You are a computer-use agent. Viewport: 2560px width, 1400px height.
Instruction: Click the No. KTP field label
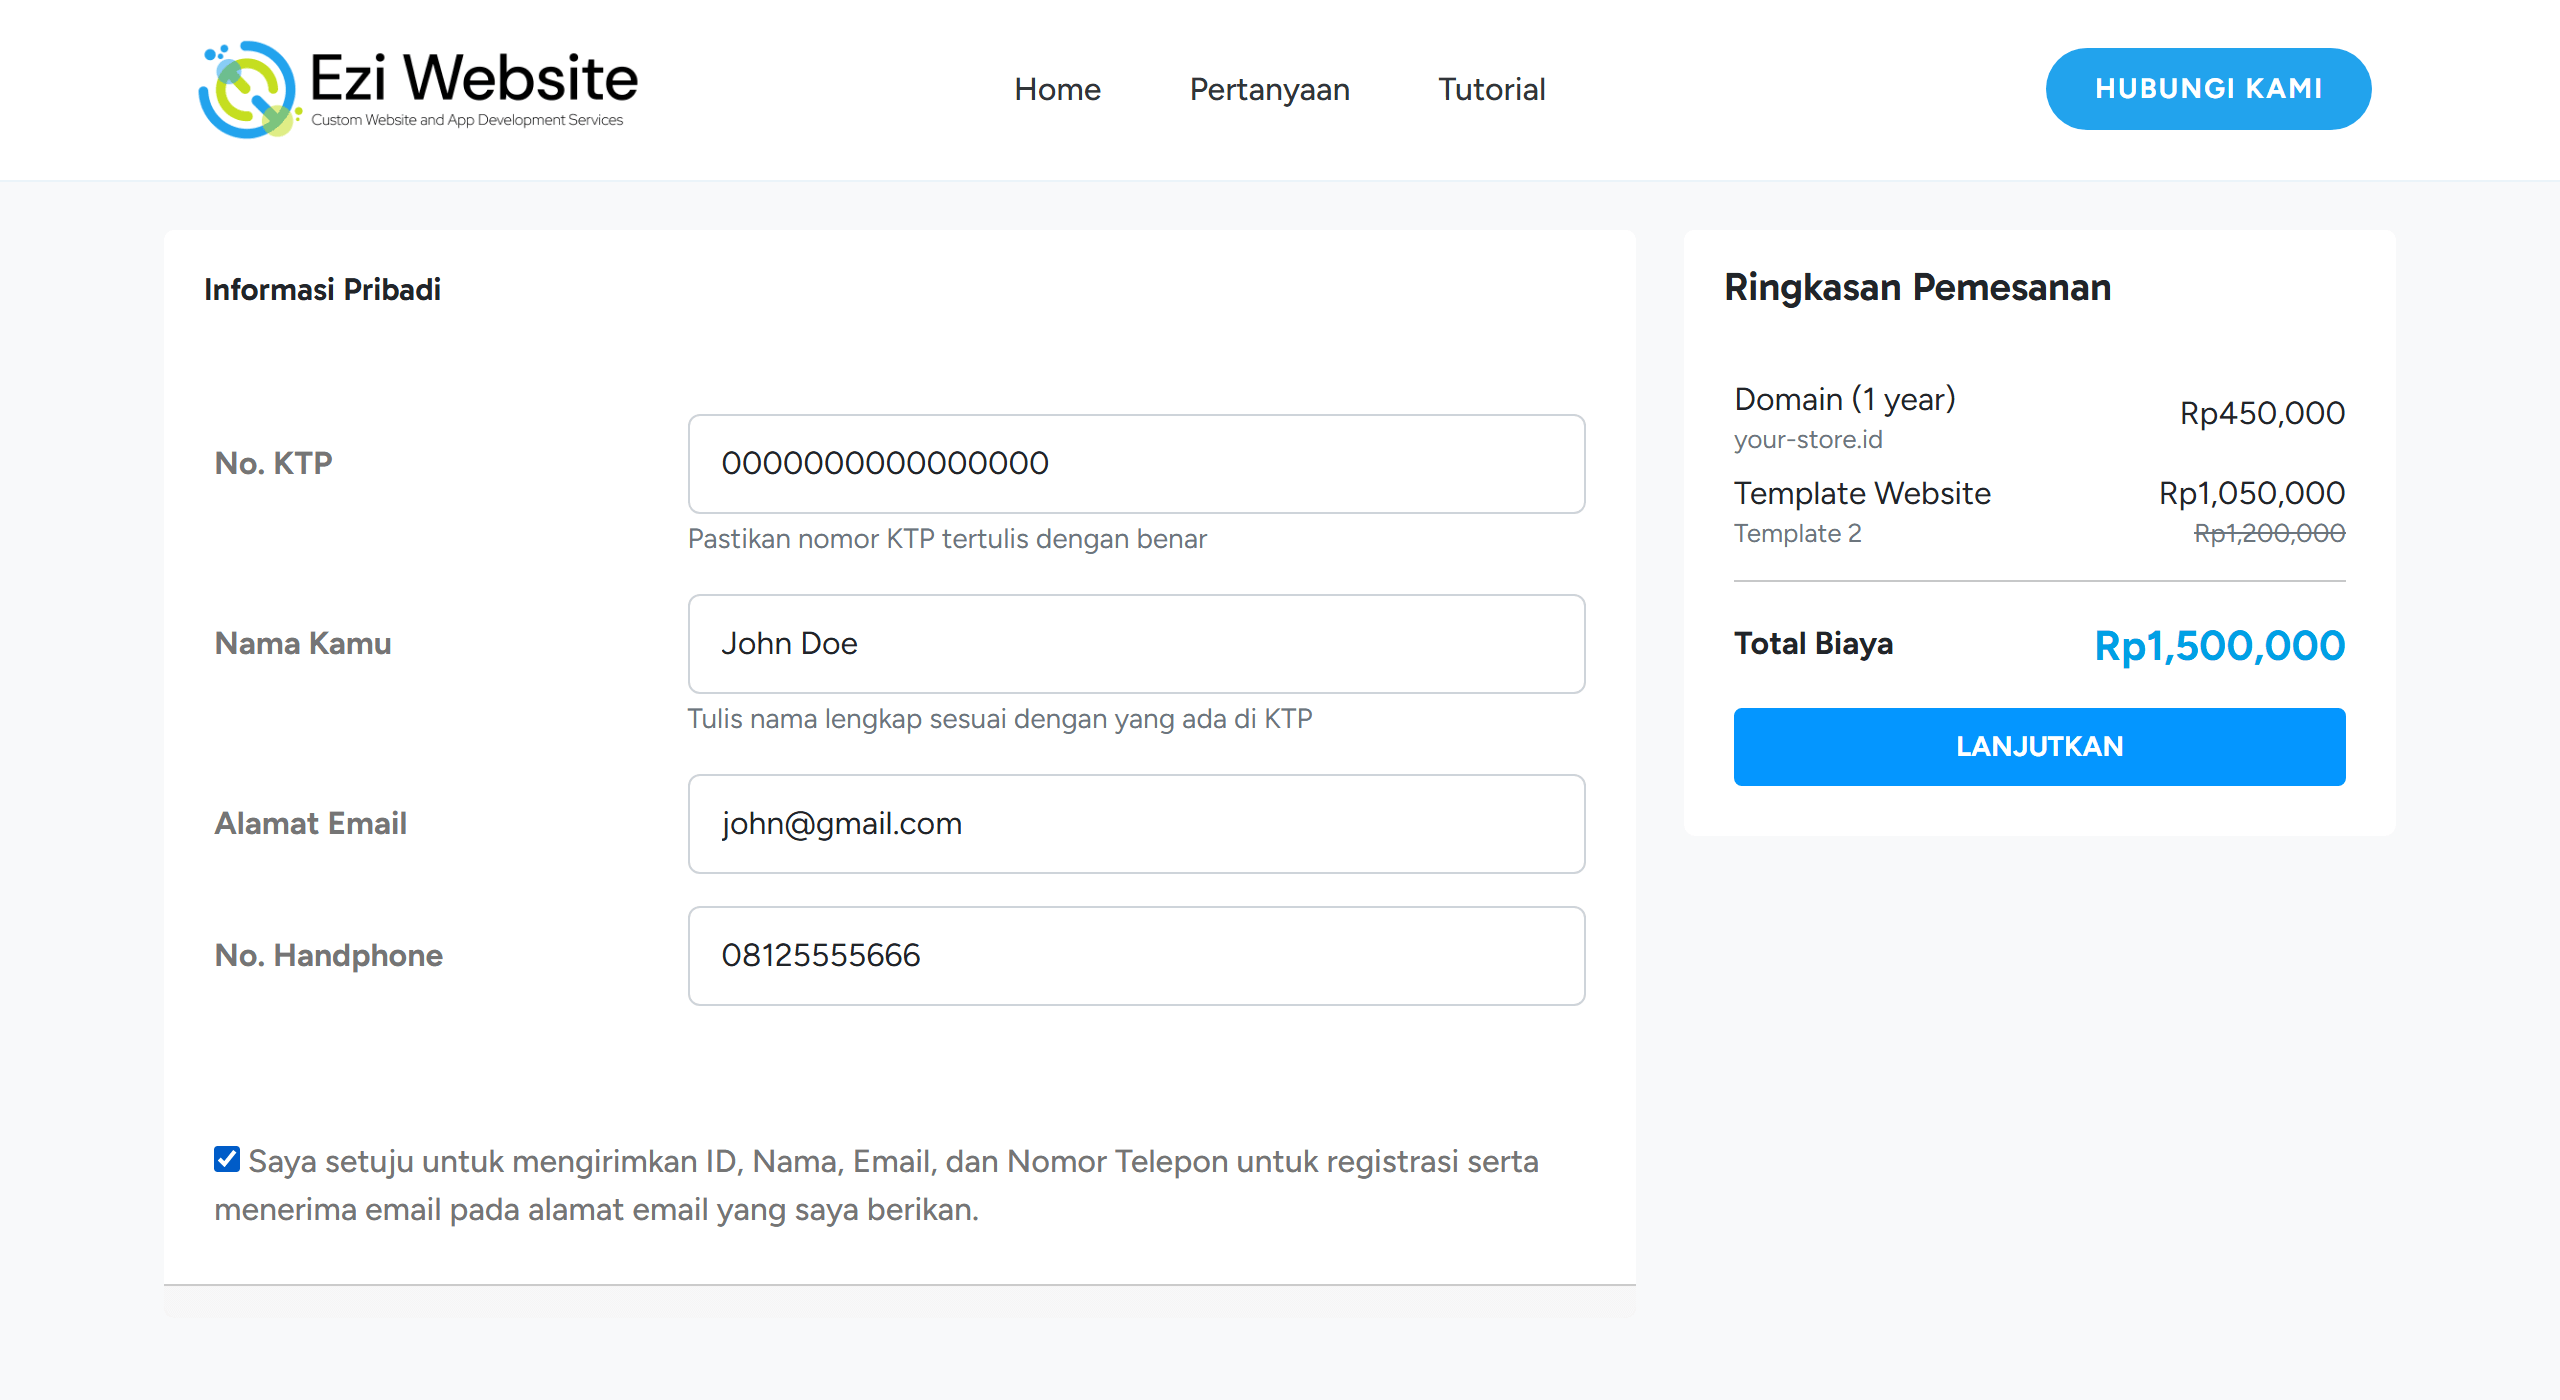click(x=273, y=464)
